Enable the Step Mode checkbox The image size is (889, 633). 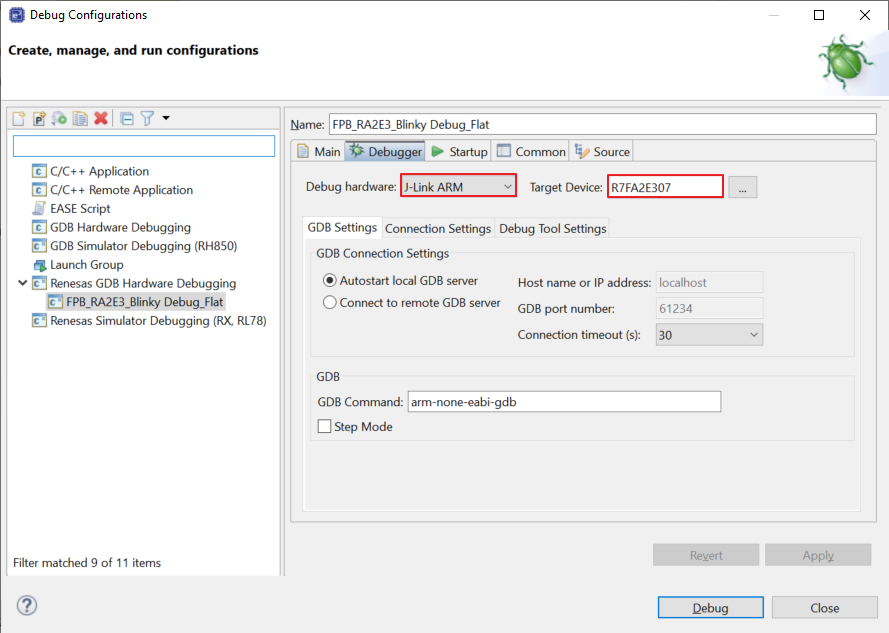click(324, 427)
